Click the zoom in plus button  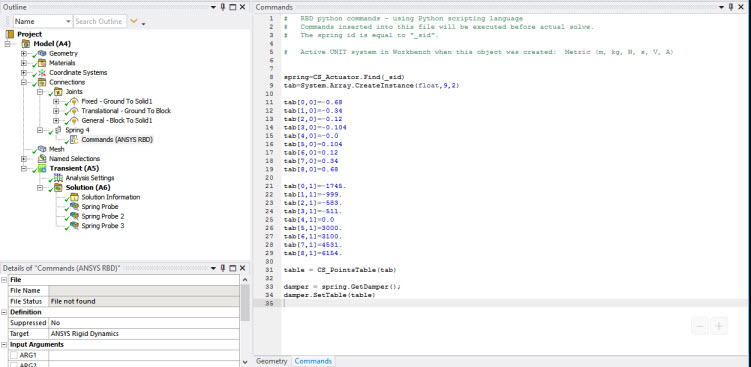coord(718,326)
